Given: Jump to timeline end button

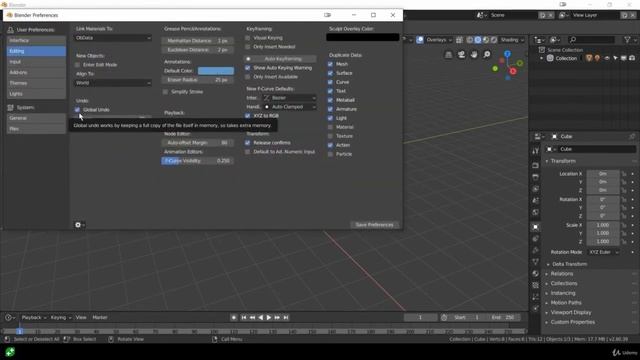Looking at the screenshot, I should point(286,318).
